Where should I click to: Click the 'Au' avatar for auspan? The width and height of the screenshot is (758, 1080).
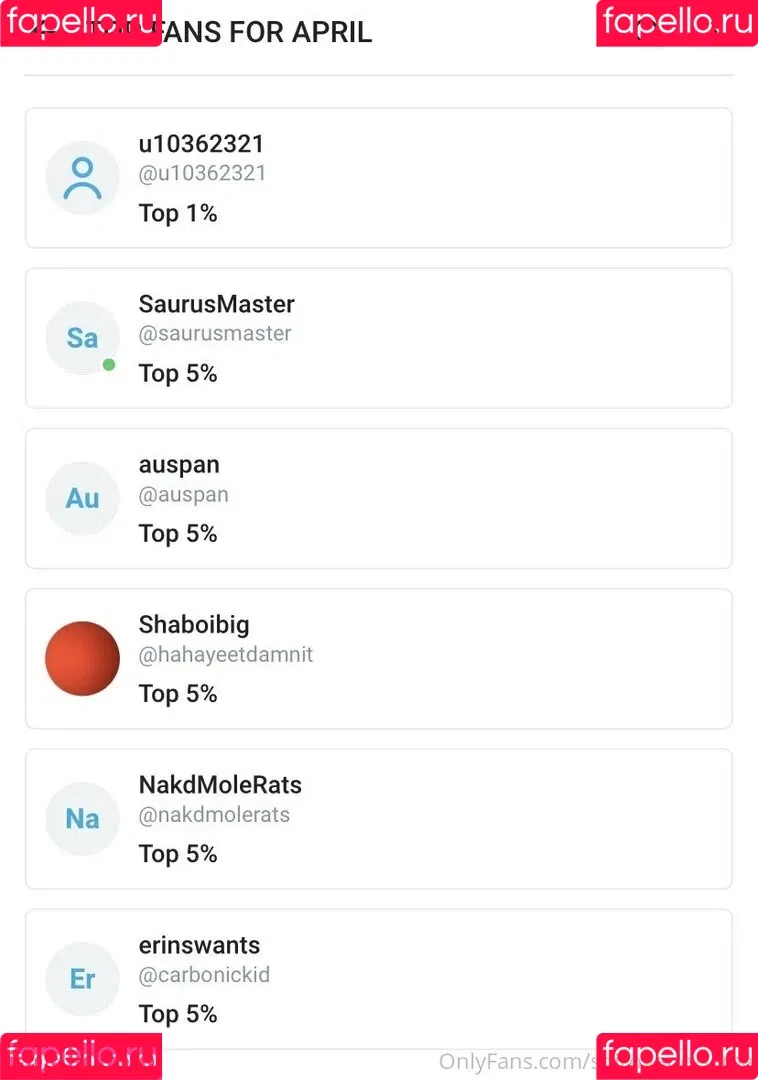(x=82, y=498)
